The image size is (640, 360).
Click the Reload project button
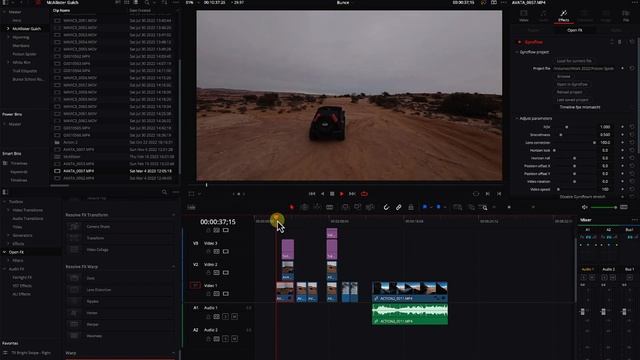coord(569,92)
